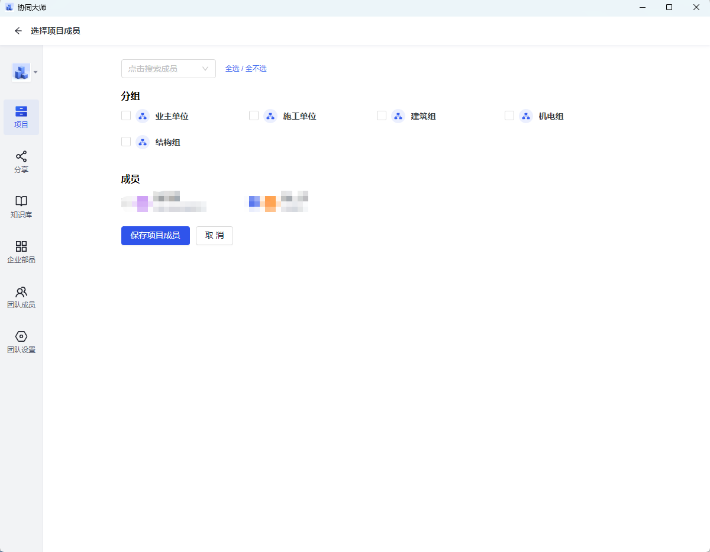The image size is (710, 552).
Task: Open 团队设置 (Team settings) in the sidebar
Action: coord(21,341)
